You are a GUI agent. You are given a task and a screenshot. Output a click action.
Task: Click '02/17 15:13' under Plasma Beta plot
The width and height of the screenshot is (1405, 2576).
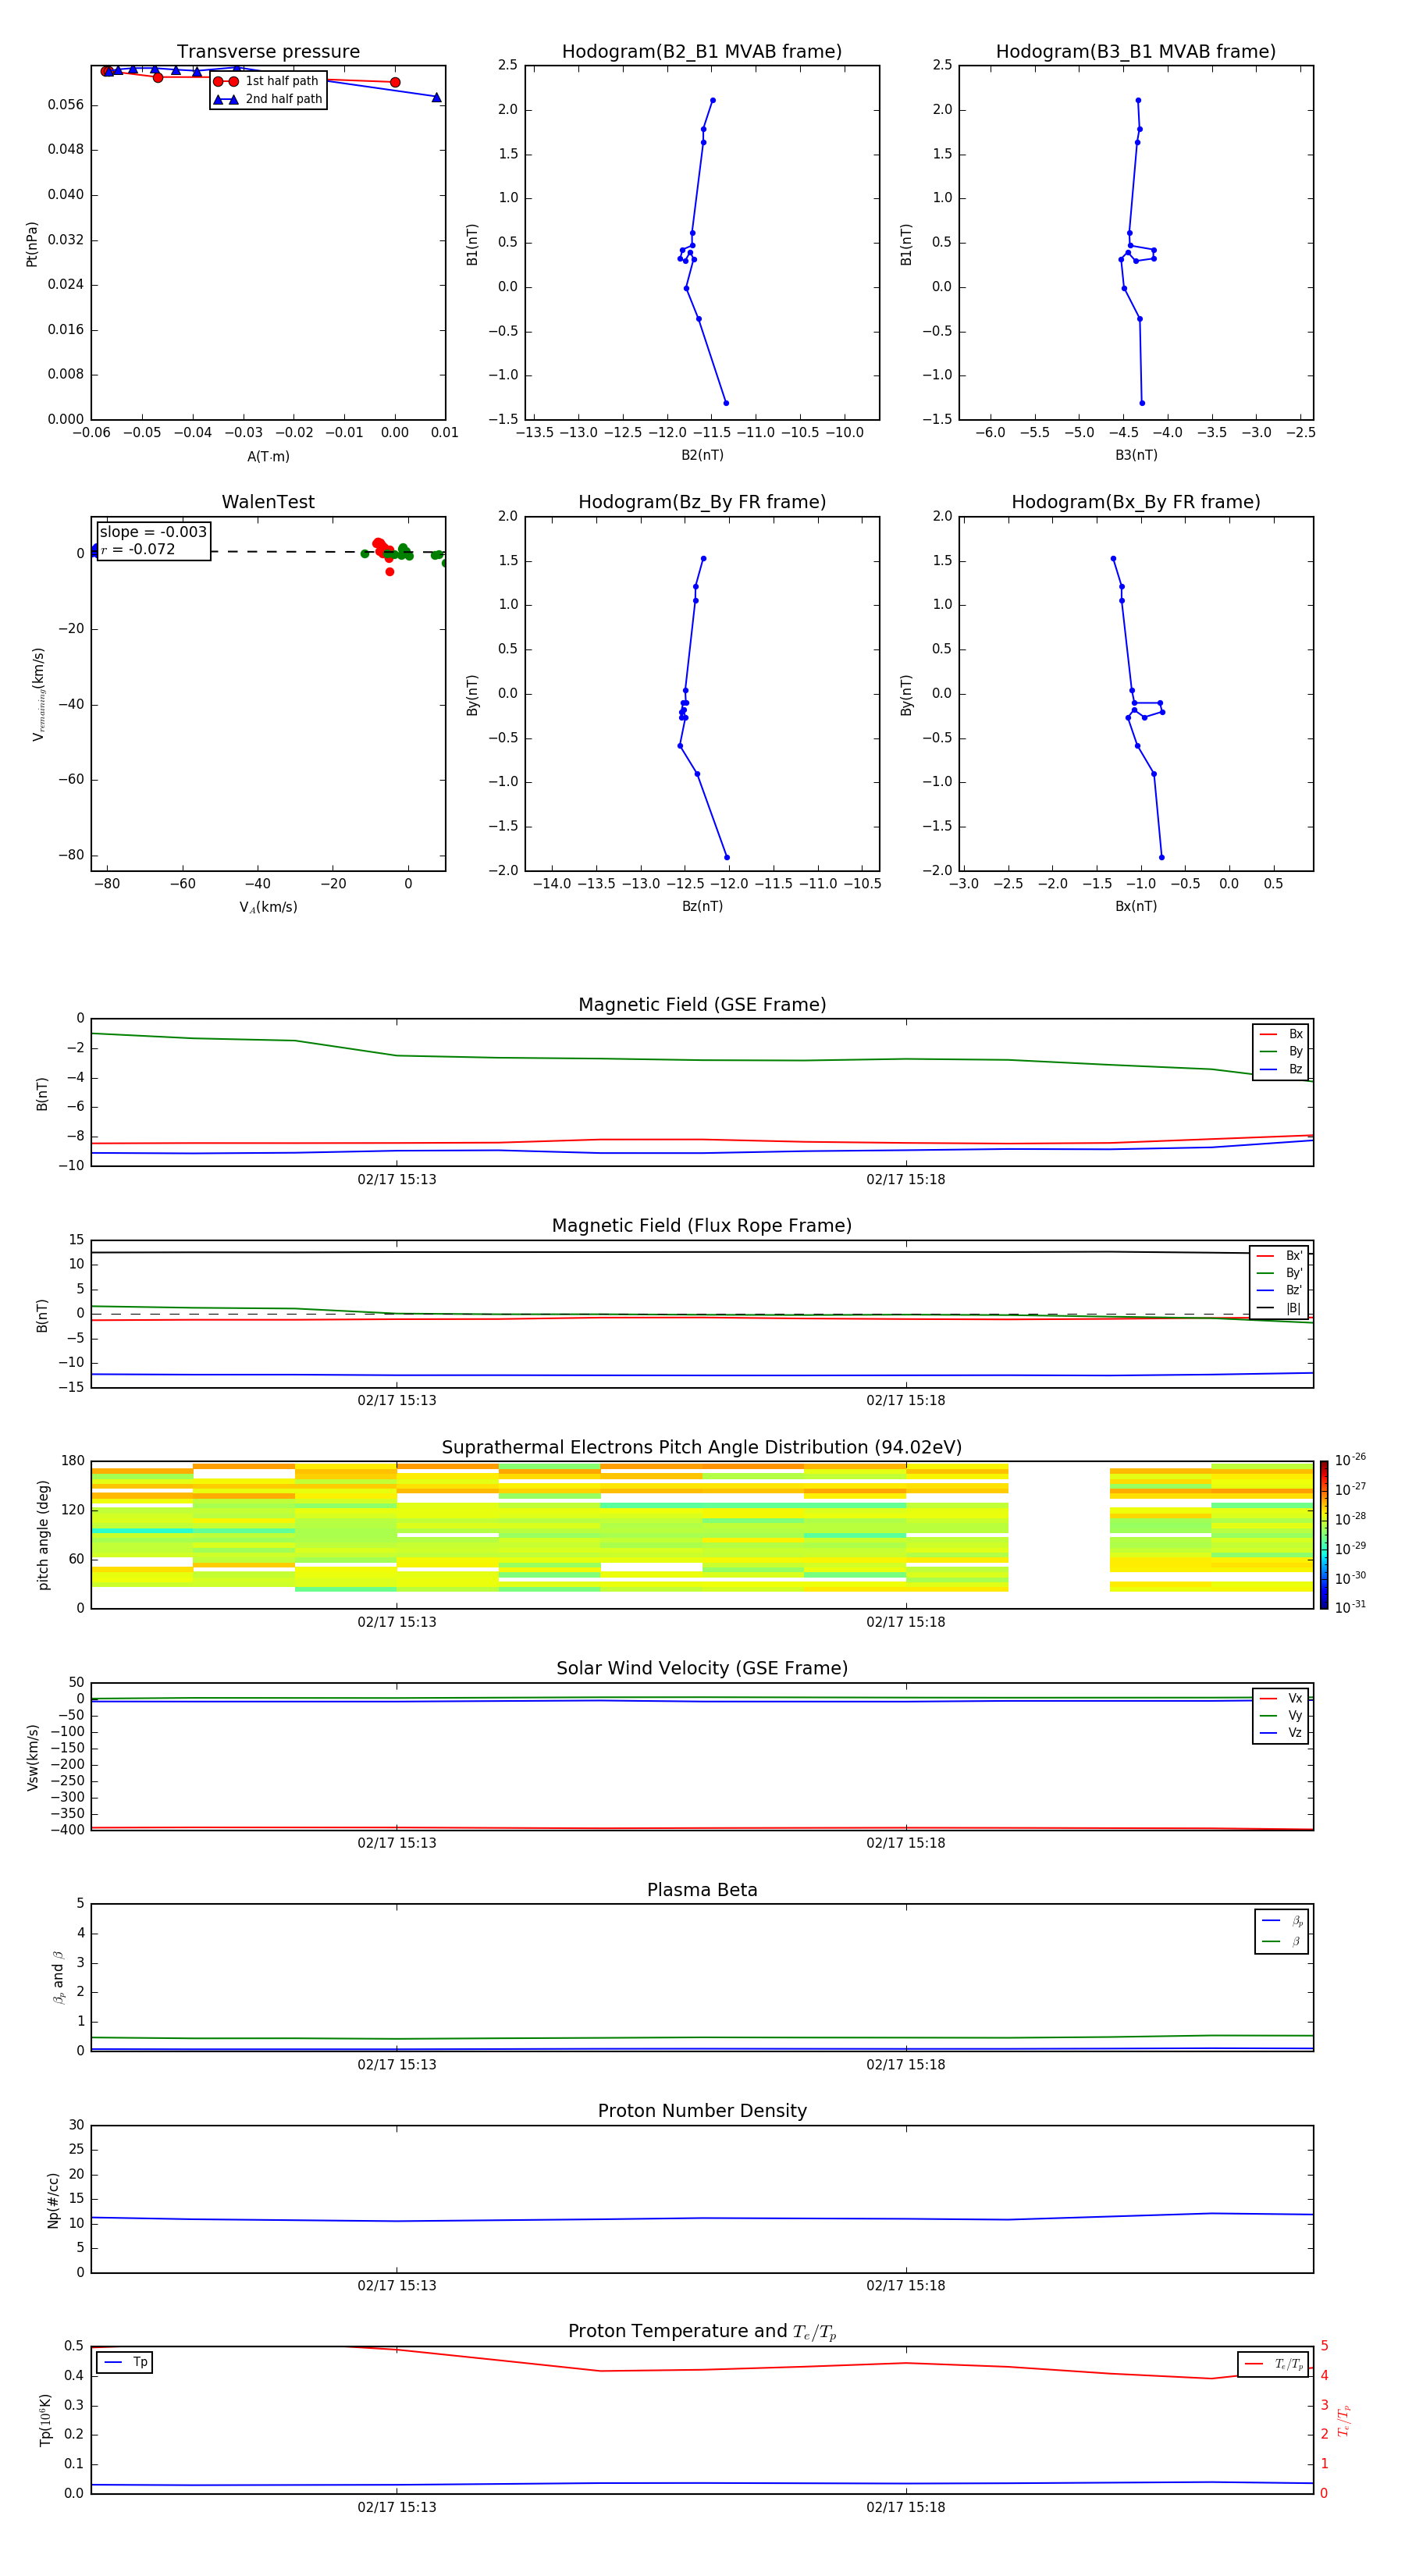(397, 2065)
